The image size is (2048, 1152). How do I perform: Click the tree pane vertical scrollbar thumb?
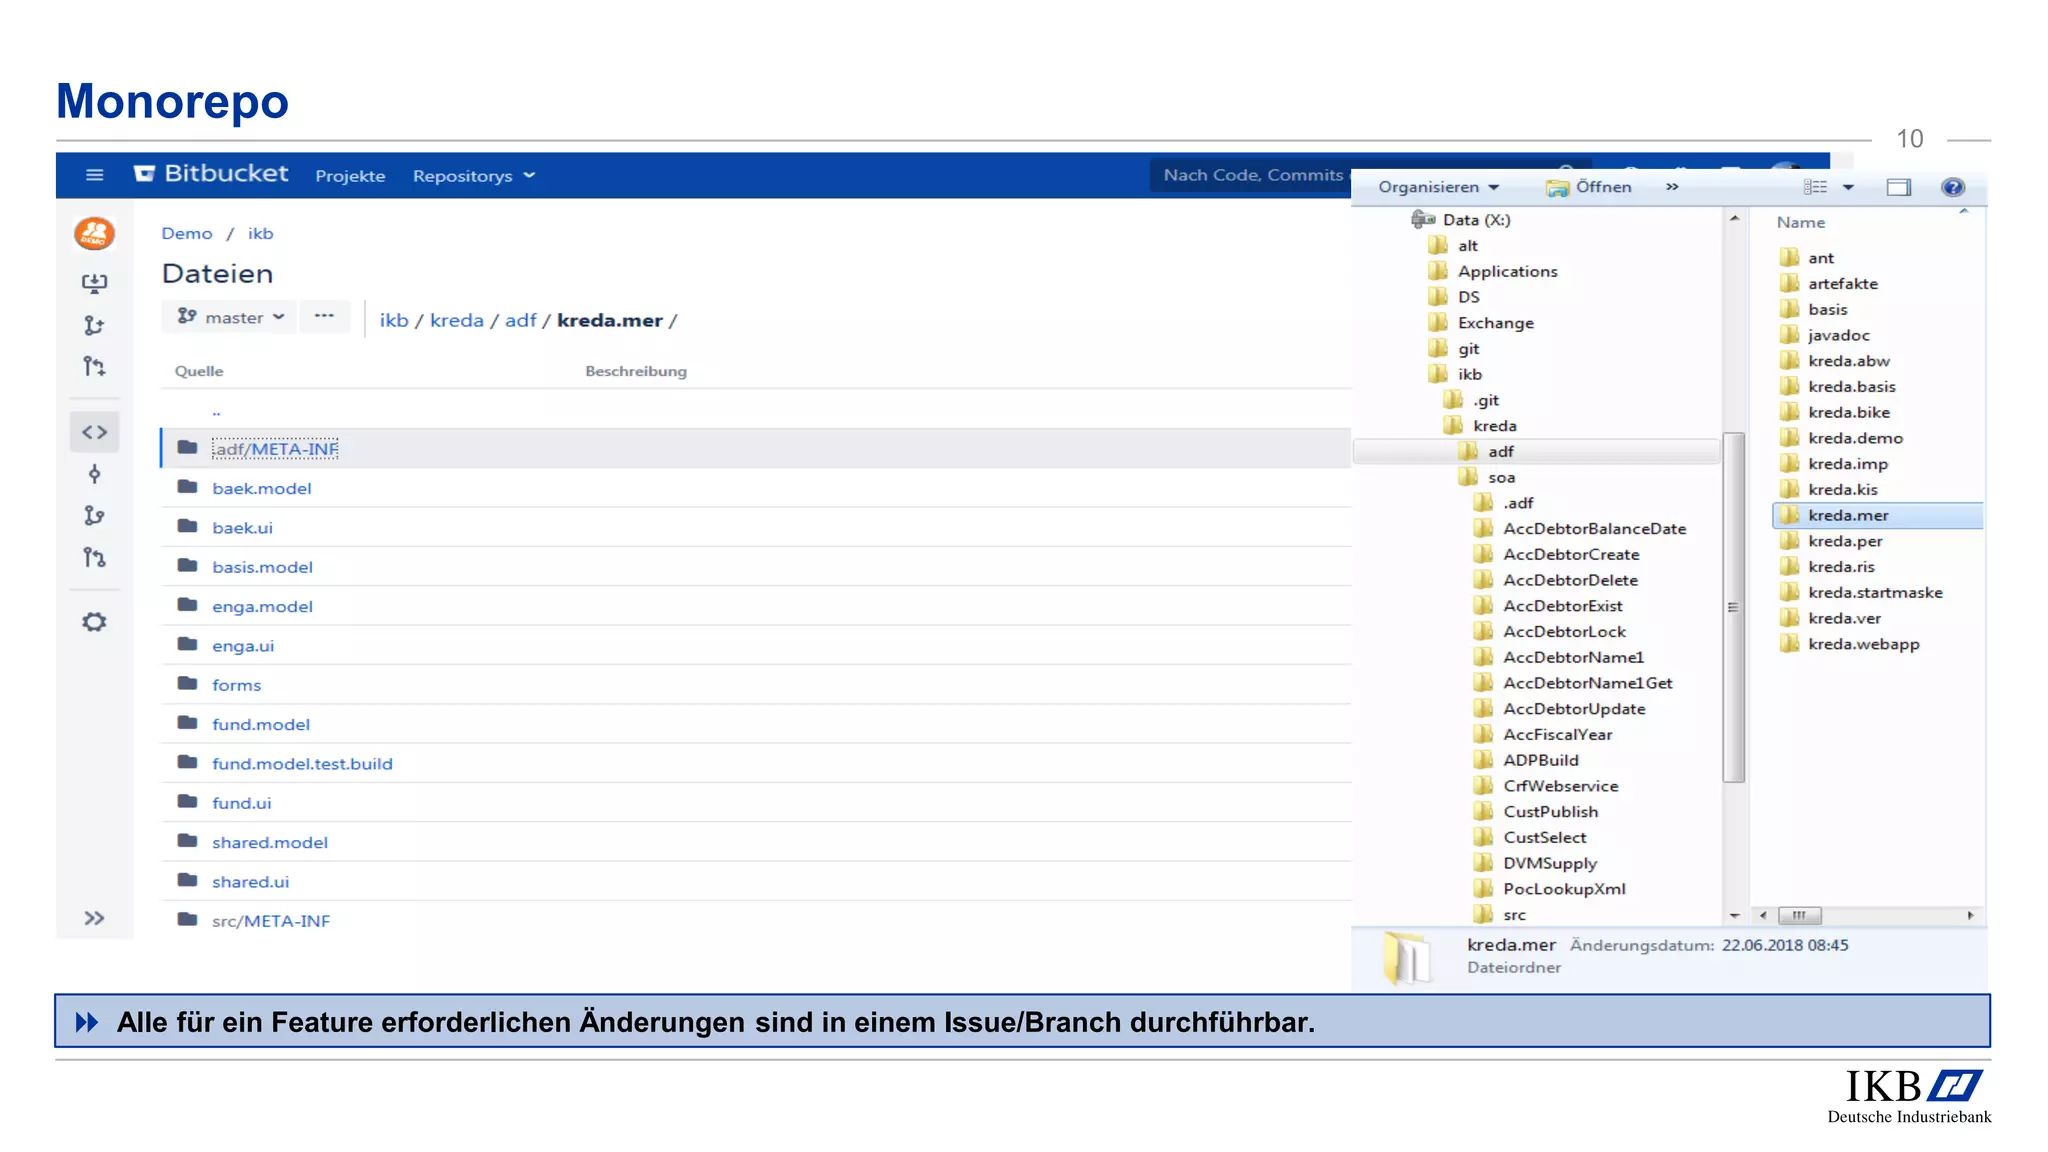pos(1734,607)
